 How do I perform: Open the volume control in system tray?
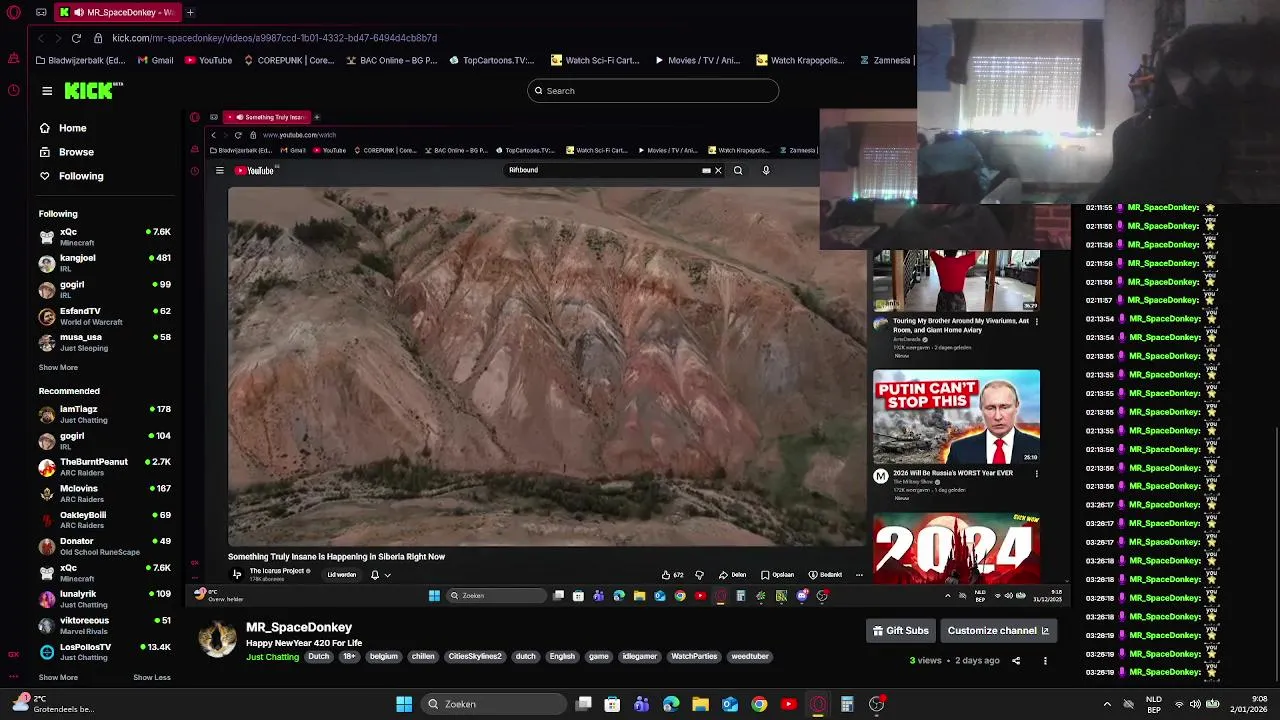click(1194, 704)
